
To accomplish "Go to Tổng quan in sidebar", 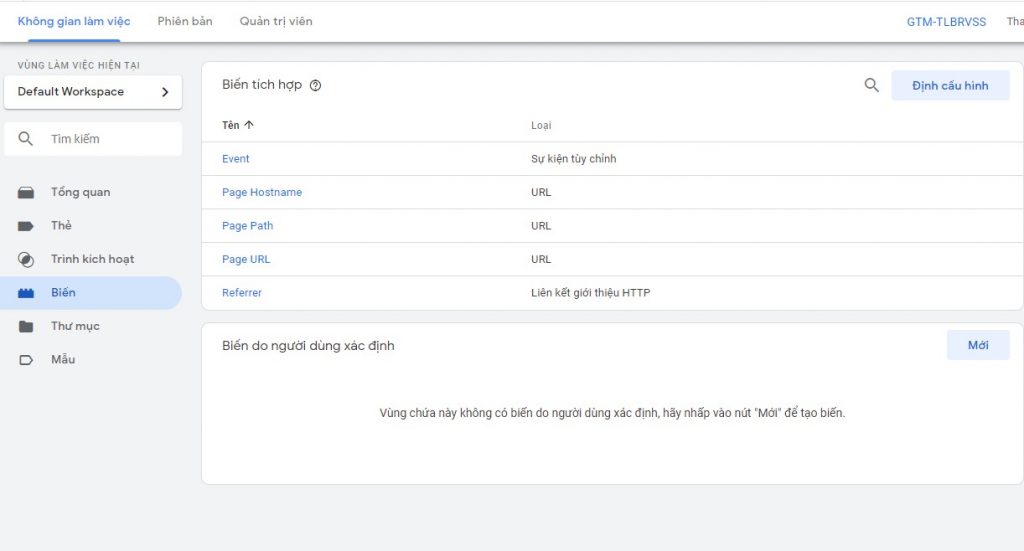I will [80, 192].
